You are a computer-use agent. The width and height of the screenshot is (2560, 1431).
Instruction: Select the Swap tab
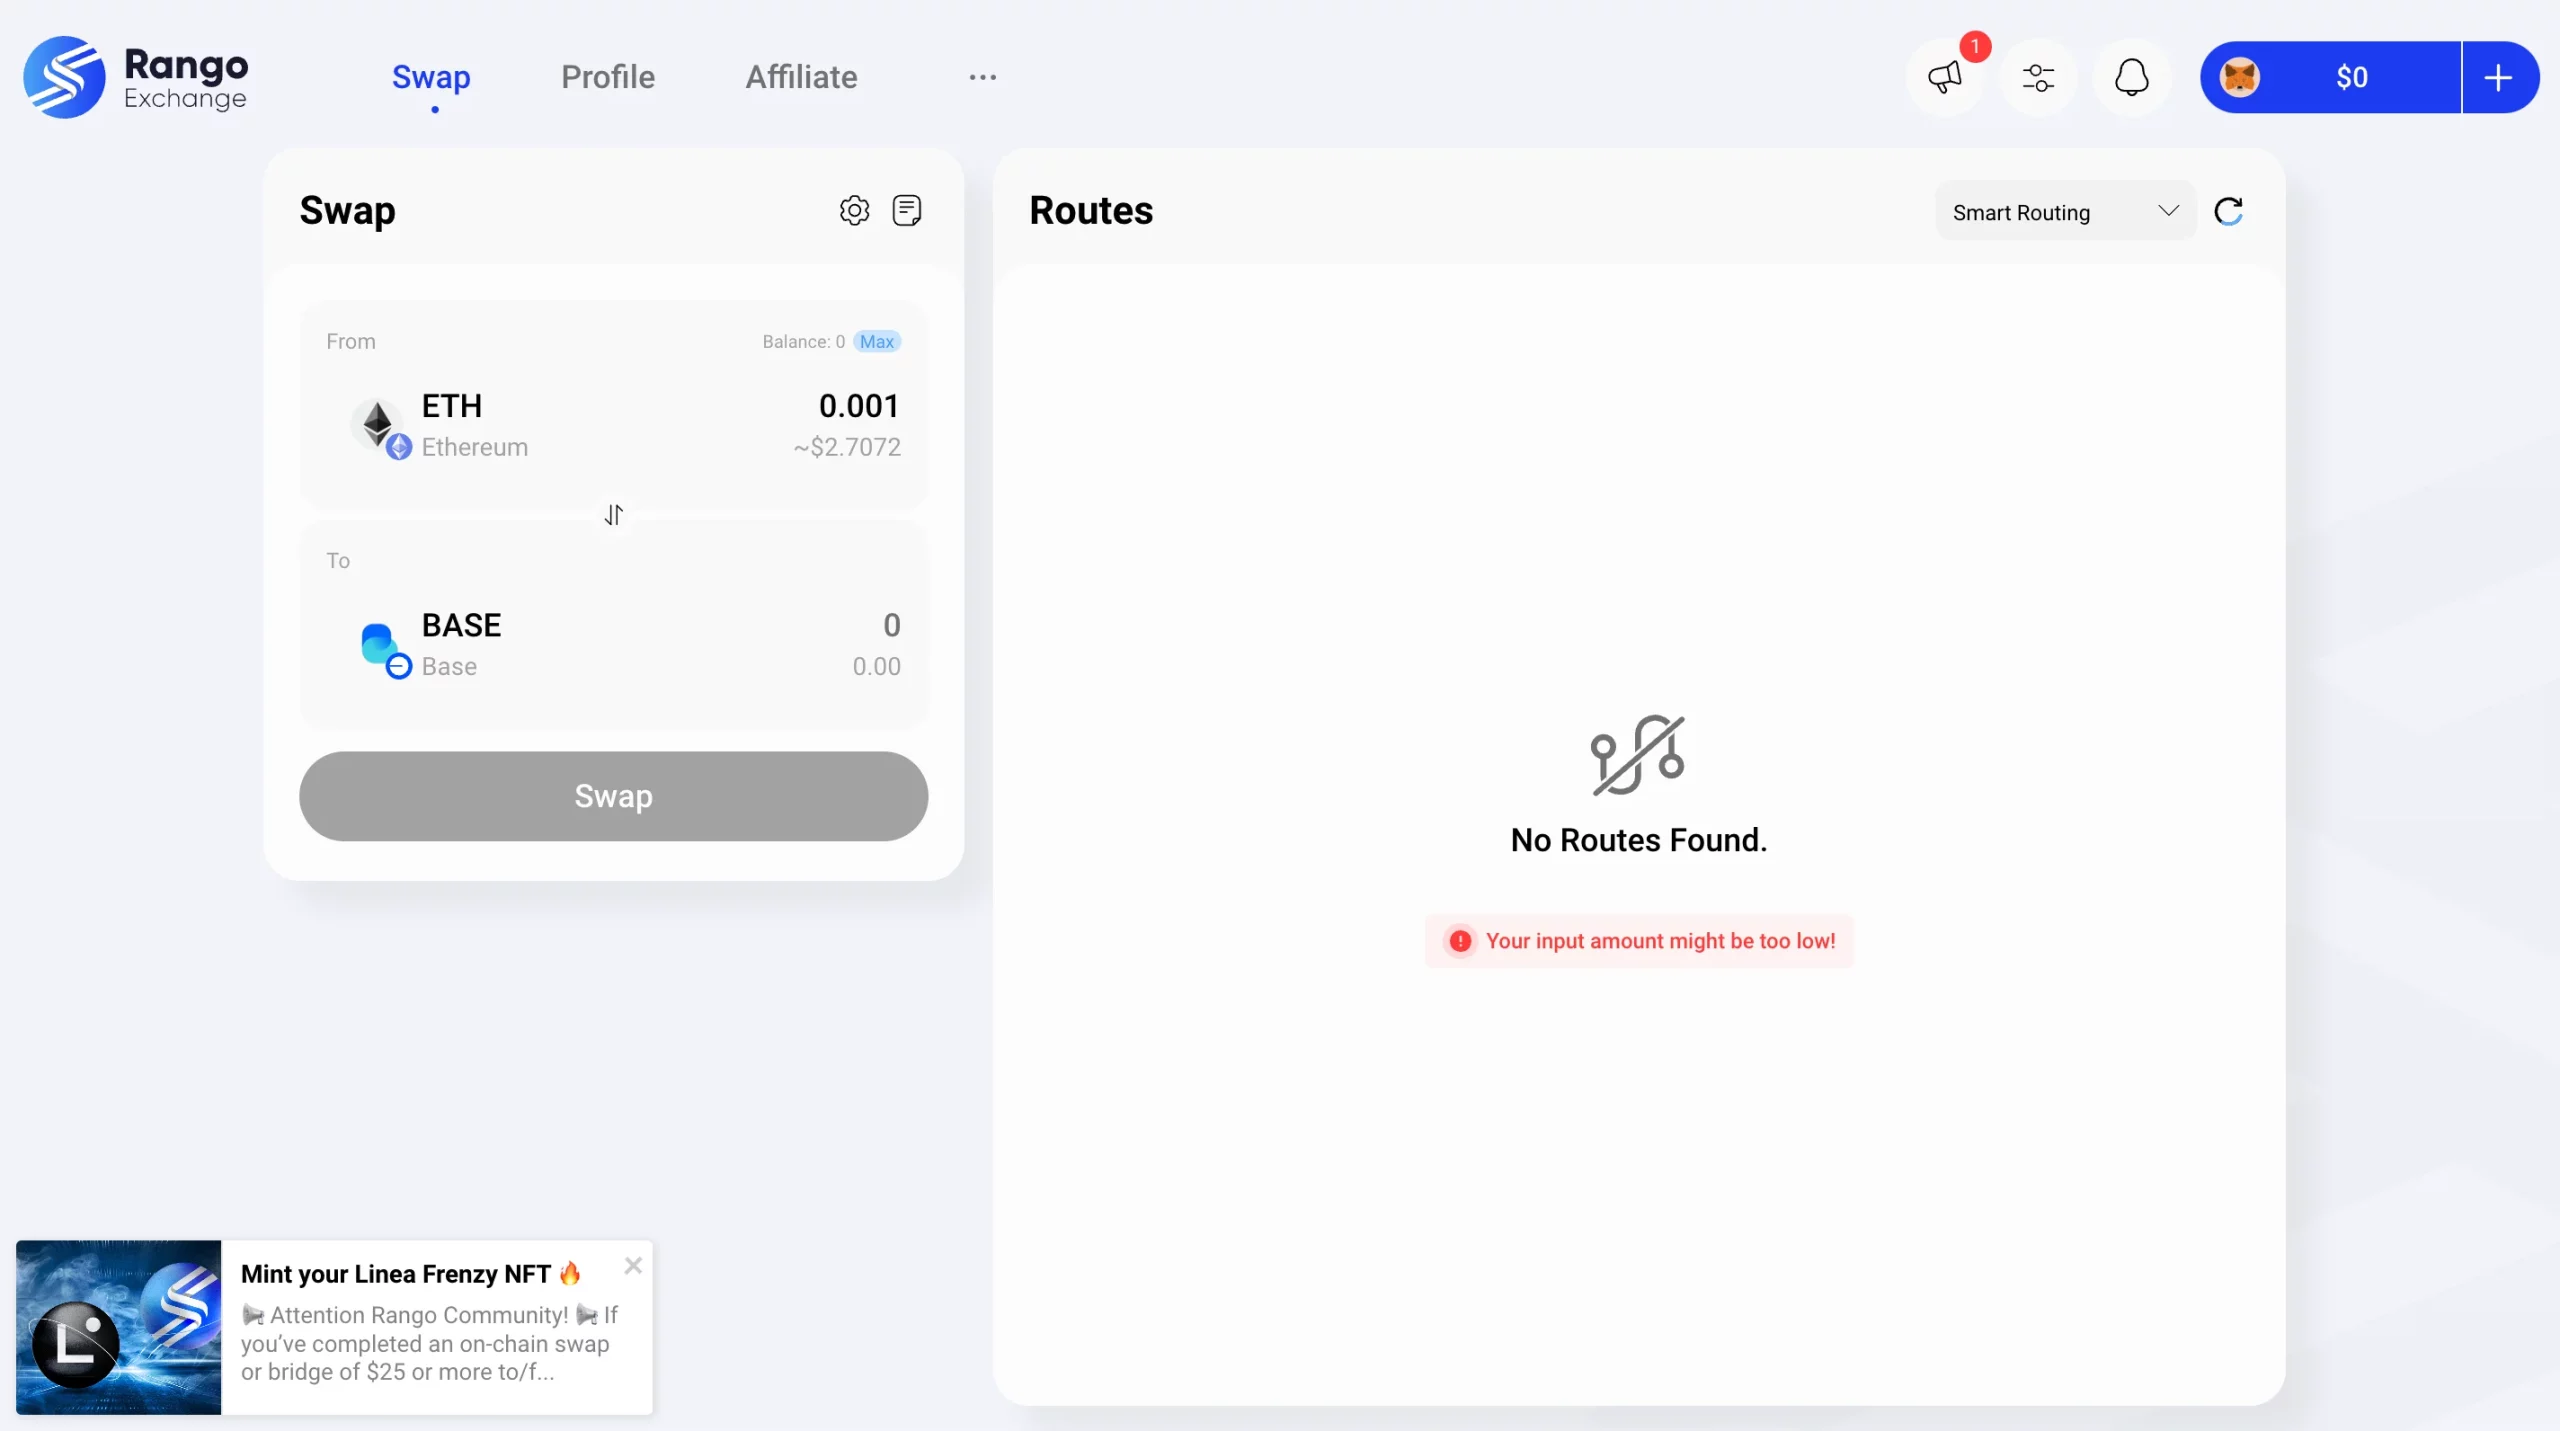[431, 77]
